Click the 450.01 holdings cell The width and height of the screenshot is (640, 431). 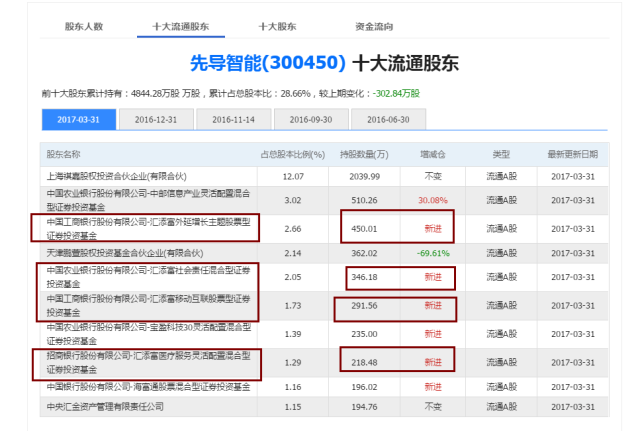point(364,229)
